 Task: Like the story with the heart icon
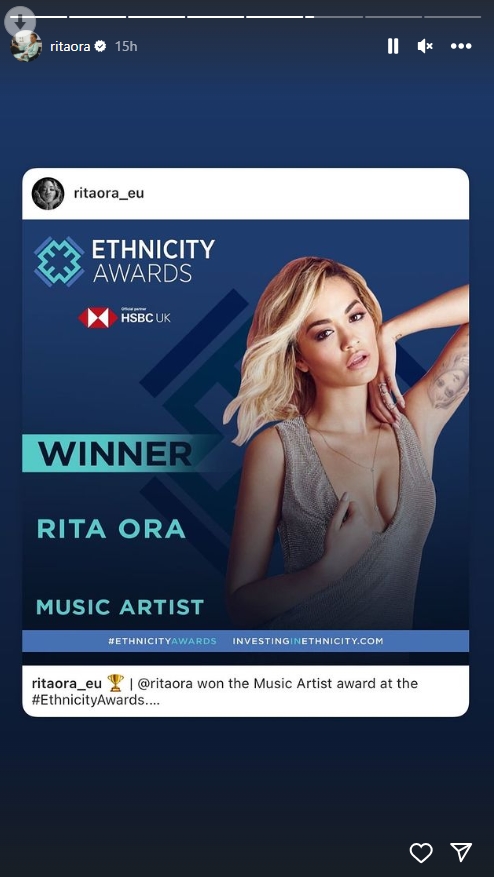(421, 852)
